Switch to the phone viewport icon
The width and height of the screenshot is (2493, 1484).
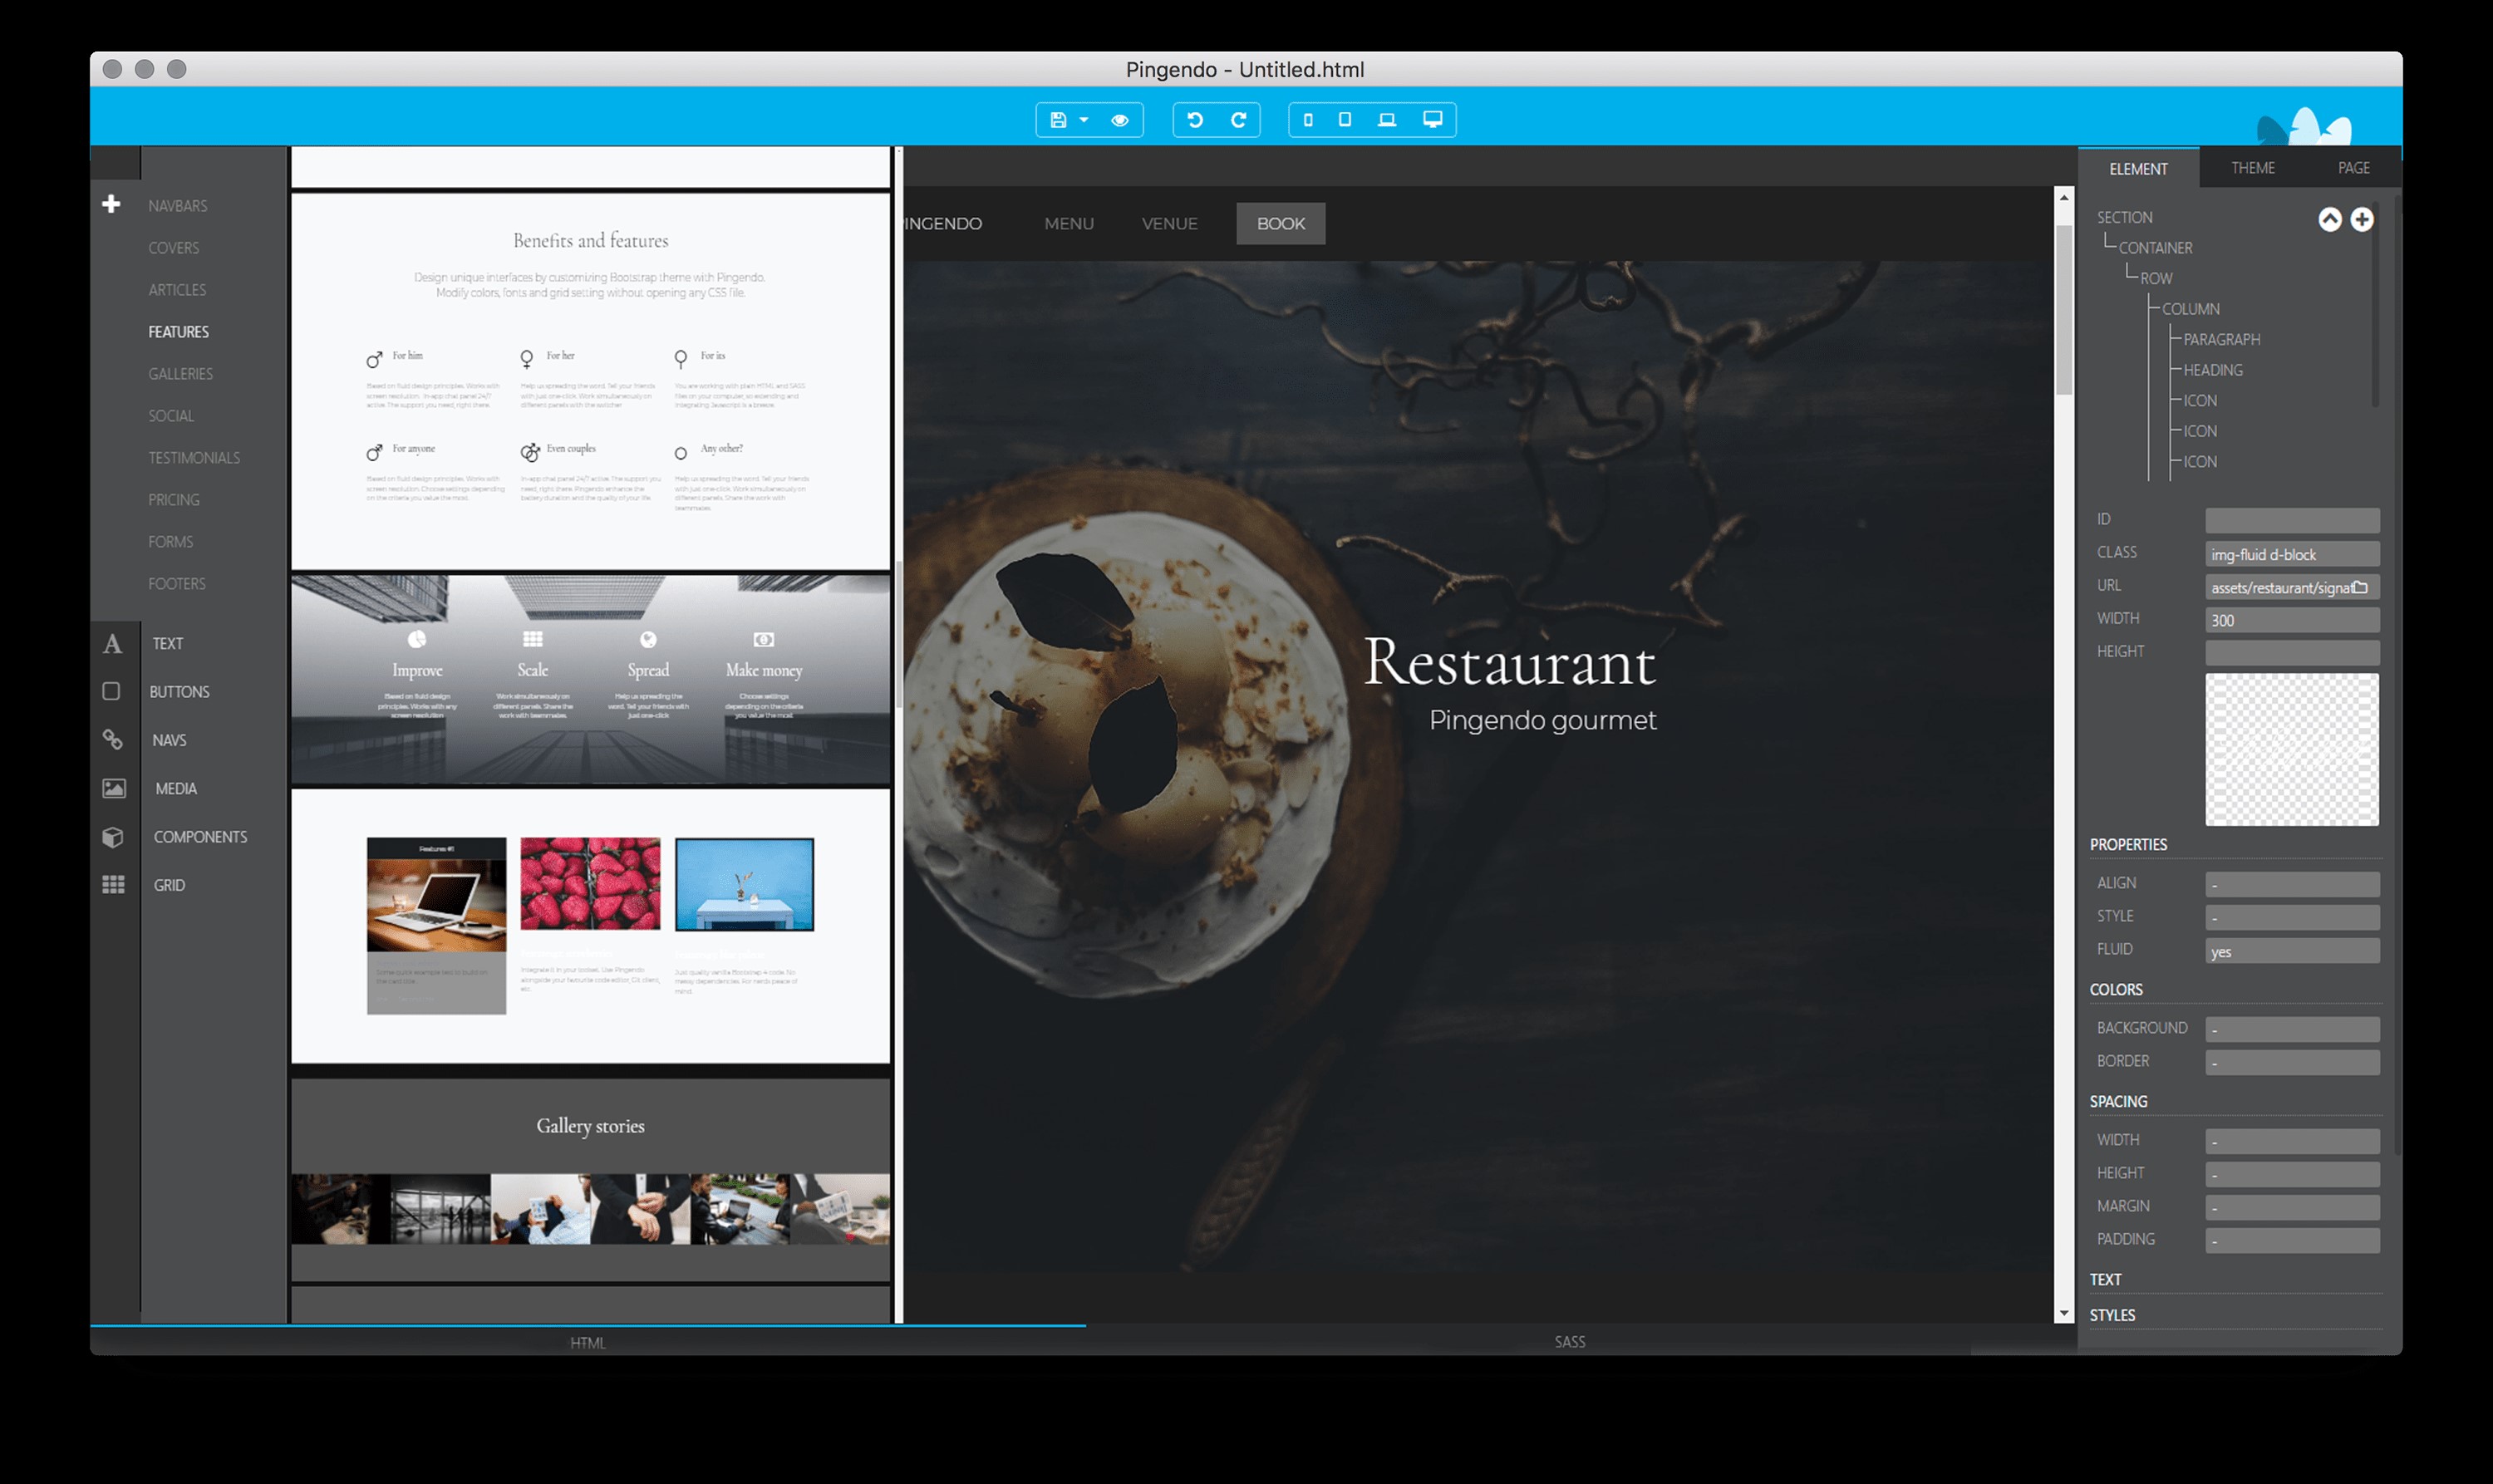click(x=1308, y=120)
